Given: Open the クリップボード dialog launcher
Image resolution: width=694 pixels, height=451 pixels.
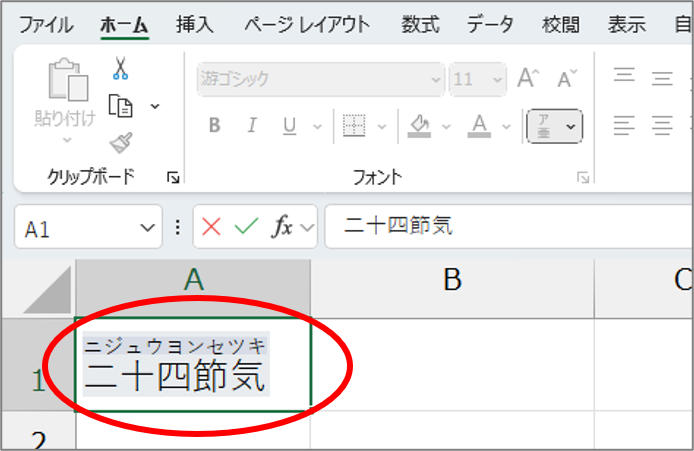Looking at the screenshot, I should click(173, 178).
